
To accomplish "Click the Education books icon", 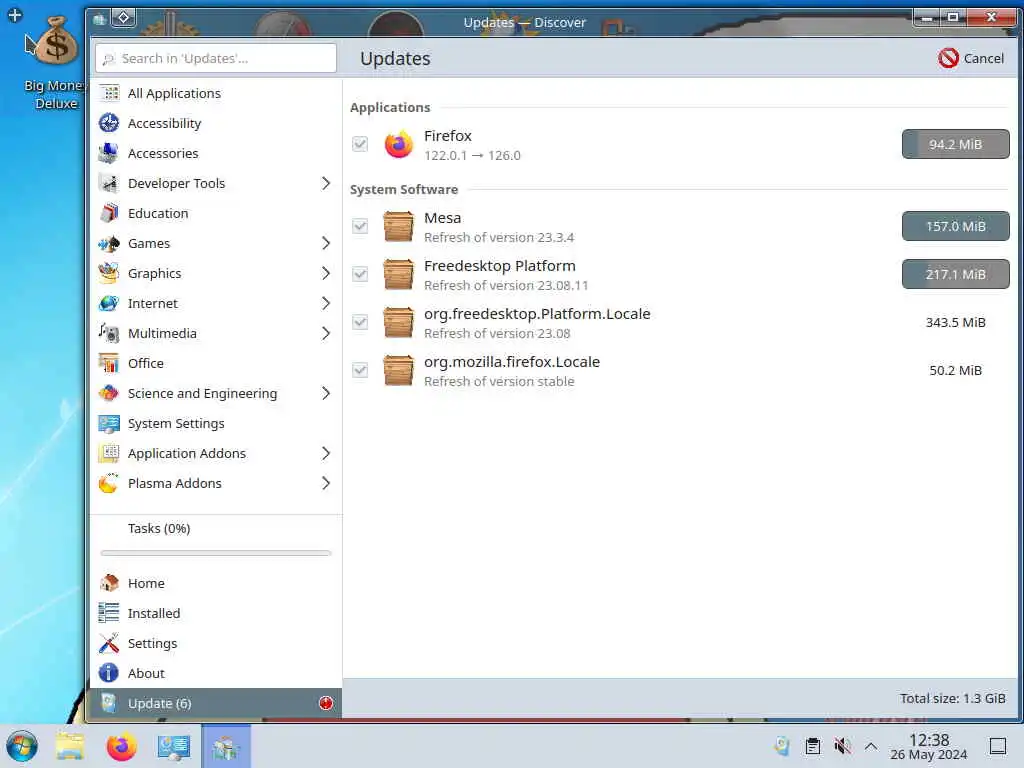I will pos(109,214).
